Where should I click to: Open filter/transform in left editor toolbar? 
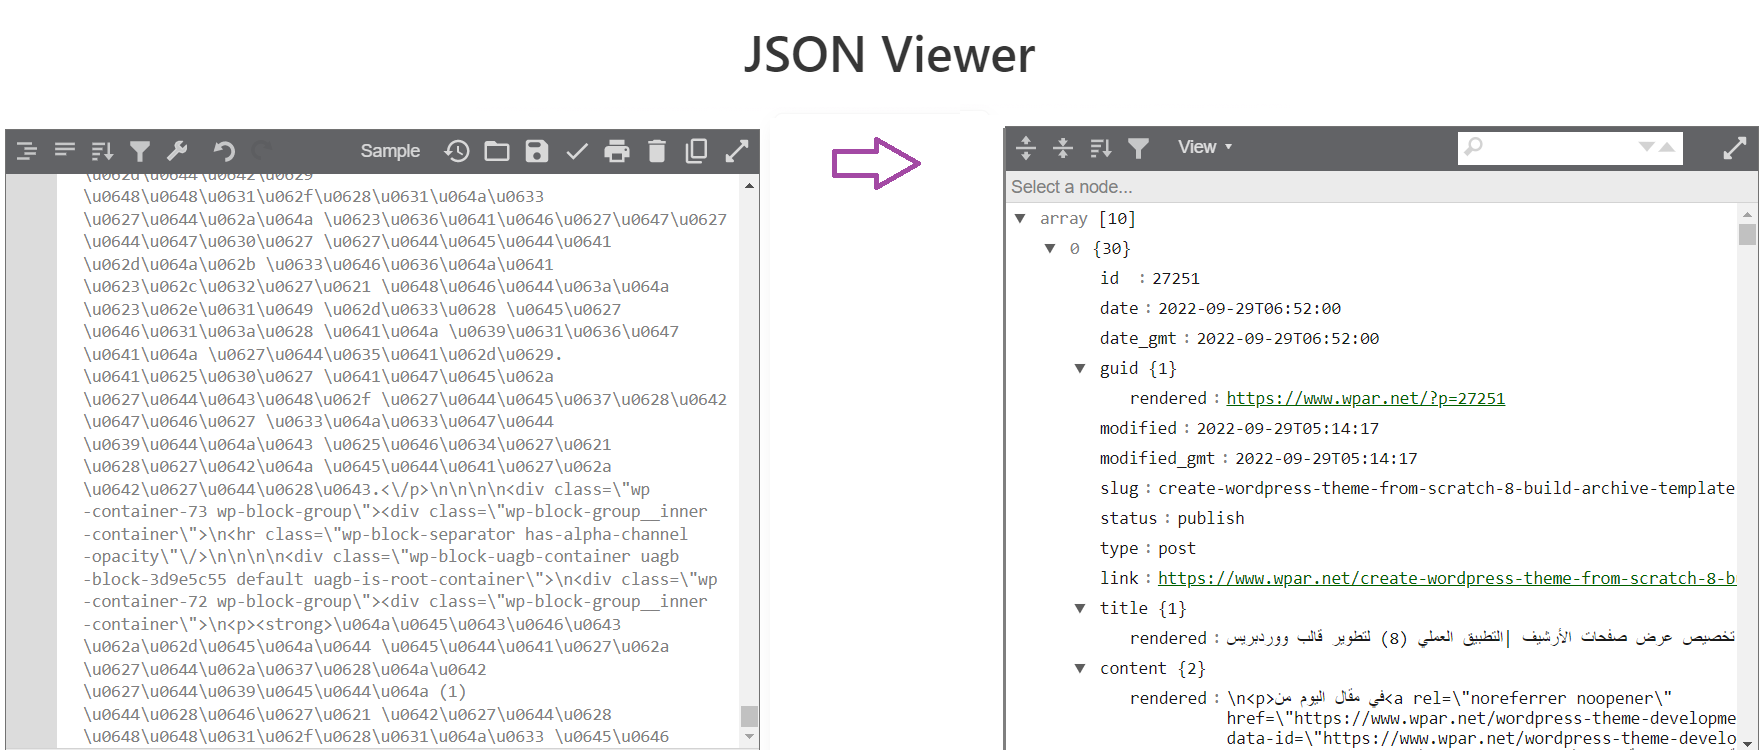point(140,151)
